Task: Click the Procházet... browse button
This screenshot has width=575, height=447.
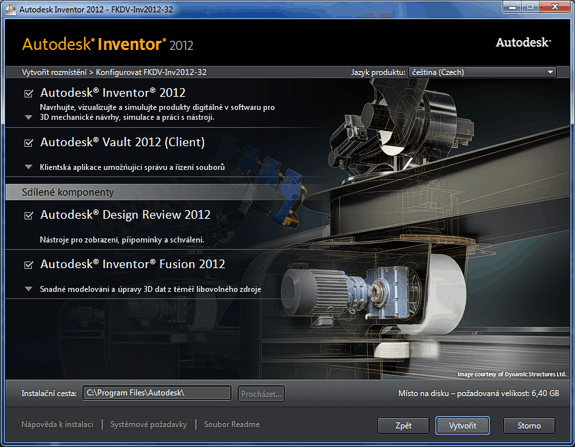Action: pyautogui.click(x=261, y=394)
